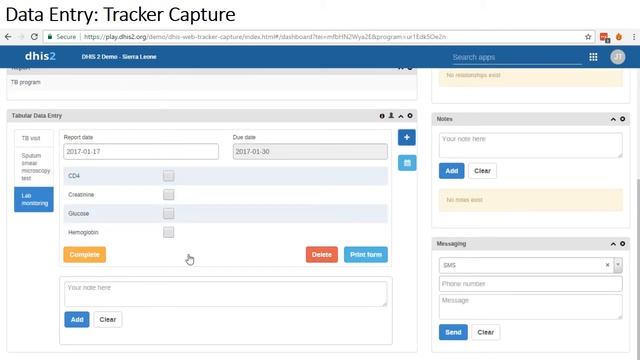This screenshot has height=360, width=640.
Task: Clear the SMS selection with x
Action: point(607,265)
